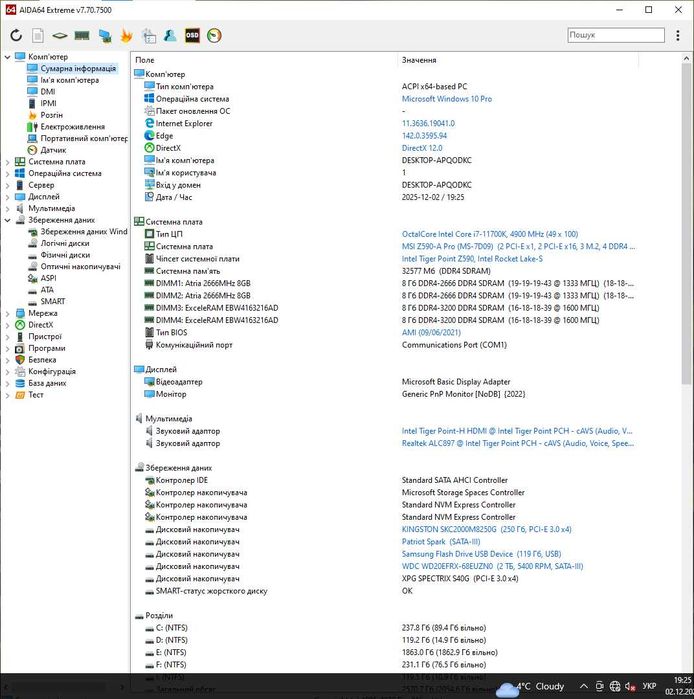This screenshot has width=694, height=699.
Task: Open the ATA tree item
Action: point(47,290)
